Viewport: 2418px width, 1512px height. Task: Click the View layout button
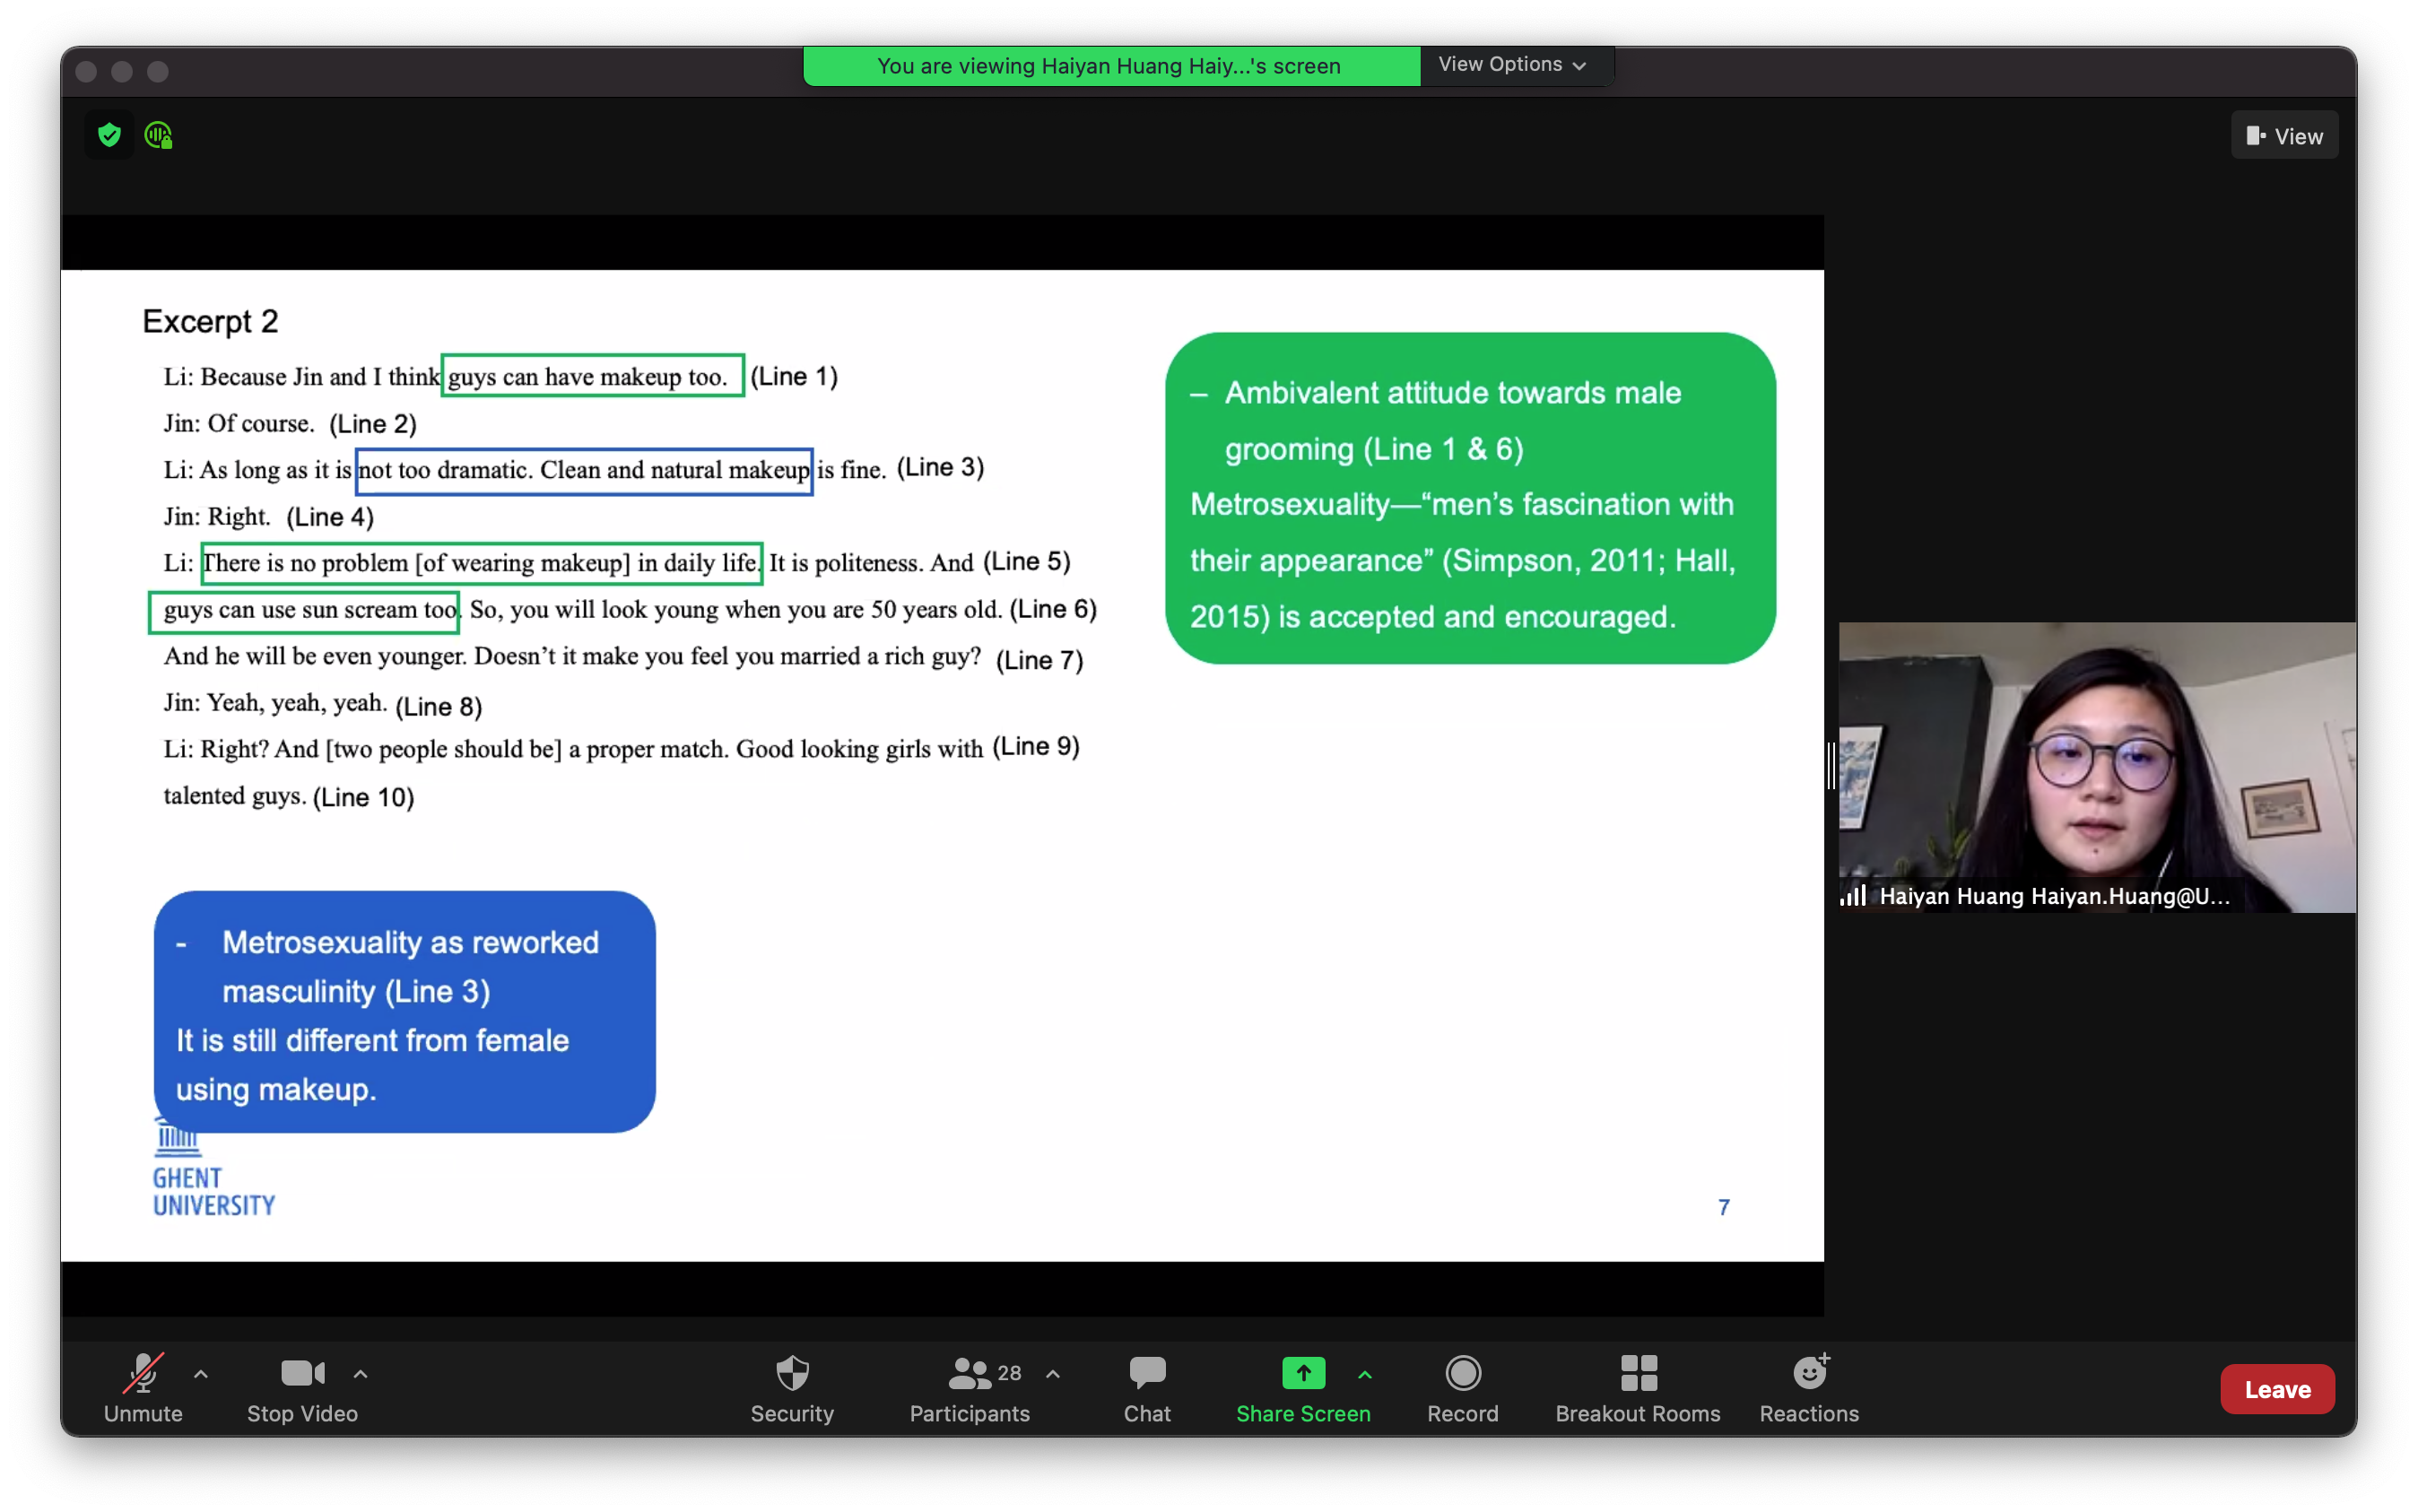[x=2284, y=136]
